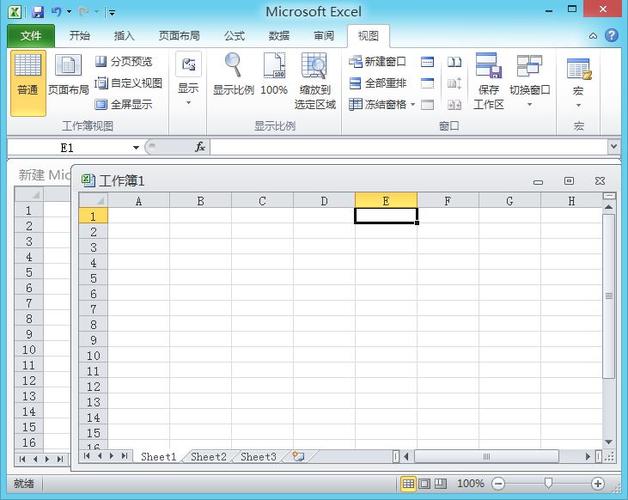Viewport: 628px width, 500px height.
Task: Click the Undo icon in quick access toolbar
Action: [x=56, y=12]
